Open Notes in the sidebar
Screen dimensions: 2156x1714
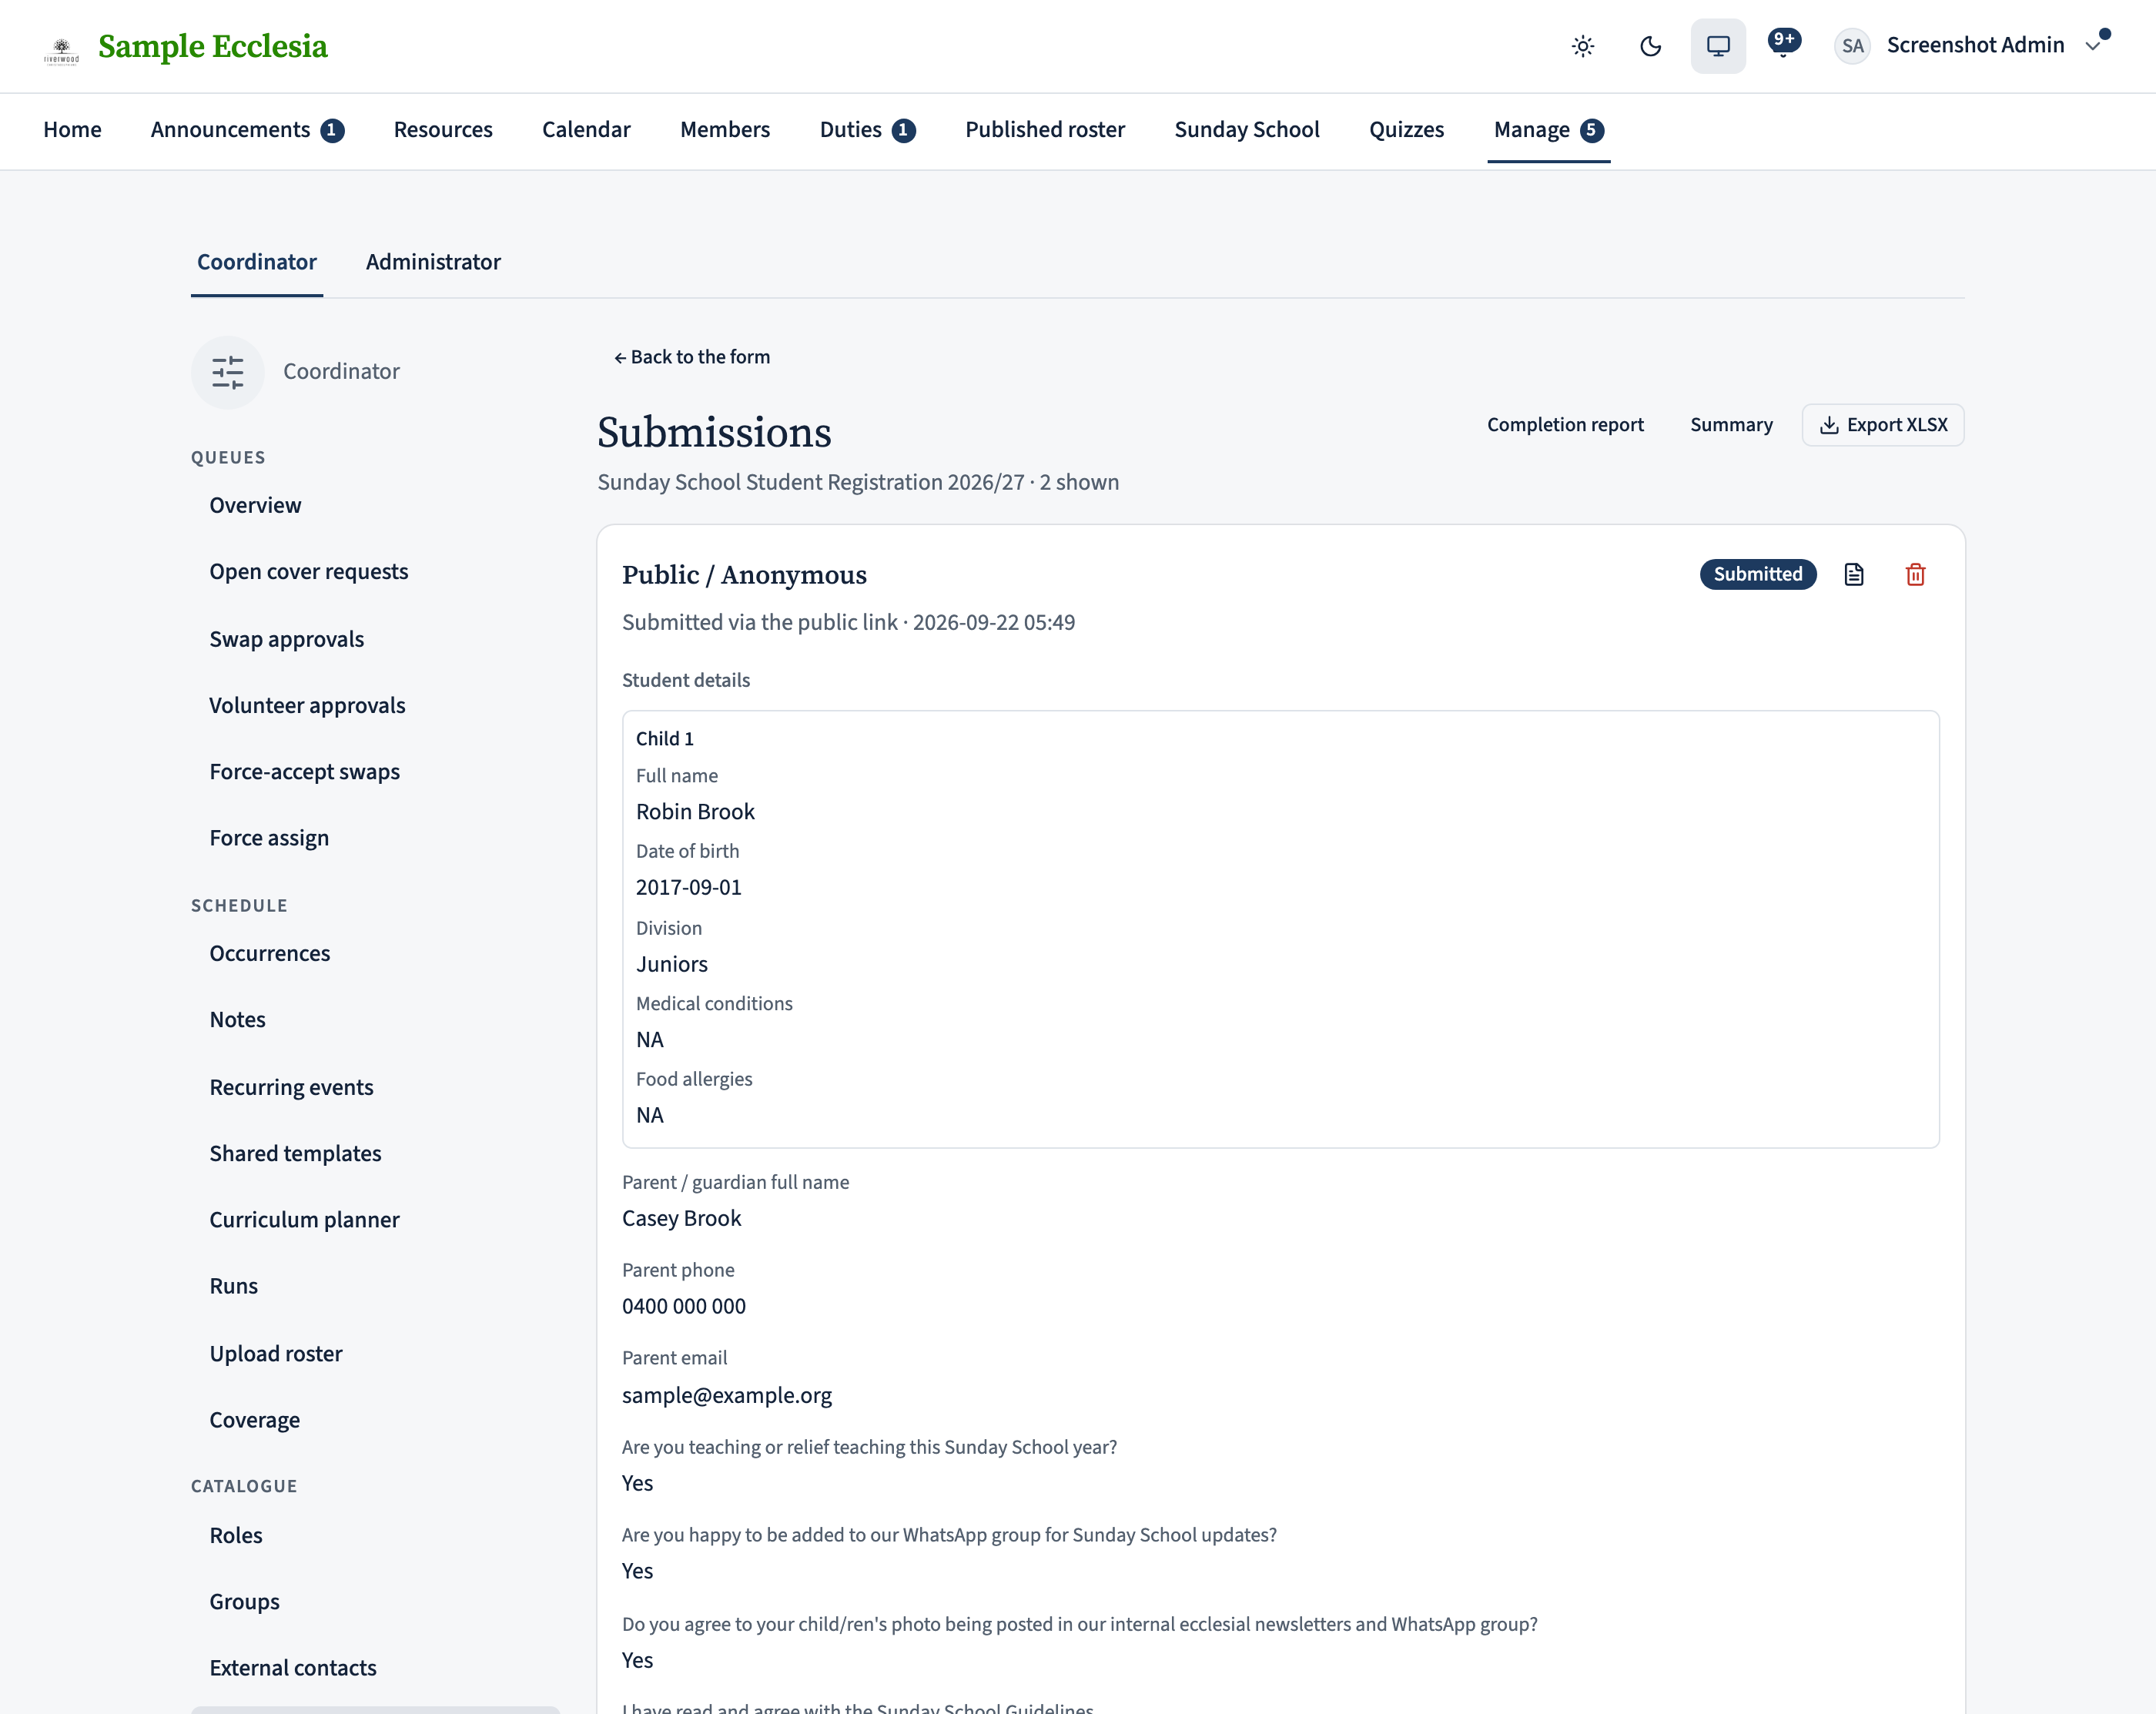coord(237,1020)
